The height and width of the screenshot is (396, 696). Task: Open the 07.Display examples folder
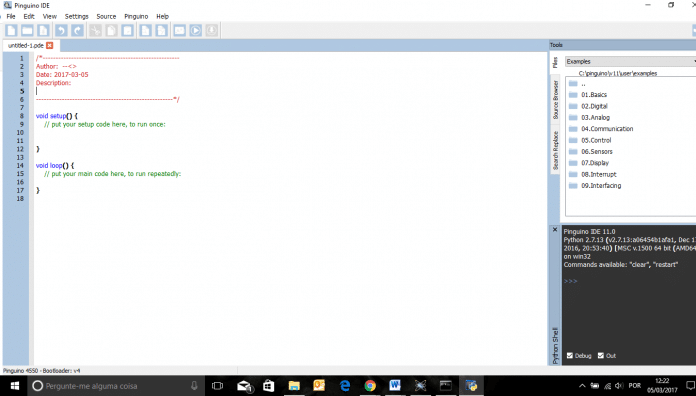(595, 163)
